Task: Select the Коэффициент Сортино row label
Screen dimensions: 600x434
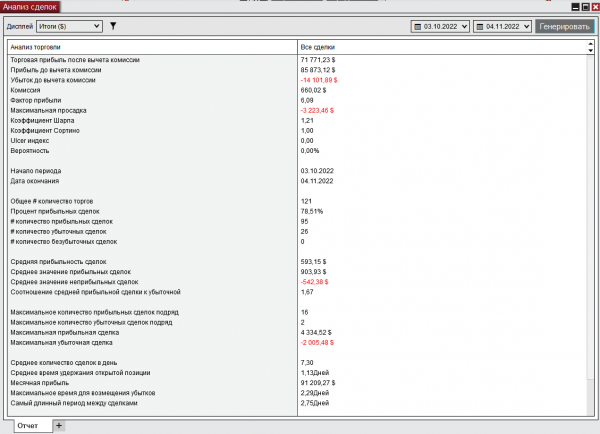Action: click(45, 131)
